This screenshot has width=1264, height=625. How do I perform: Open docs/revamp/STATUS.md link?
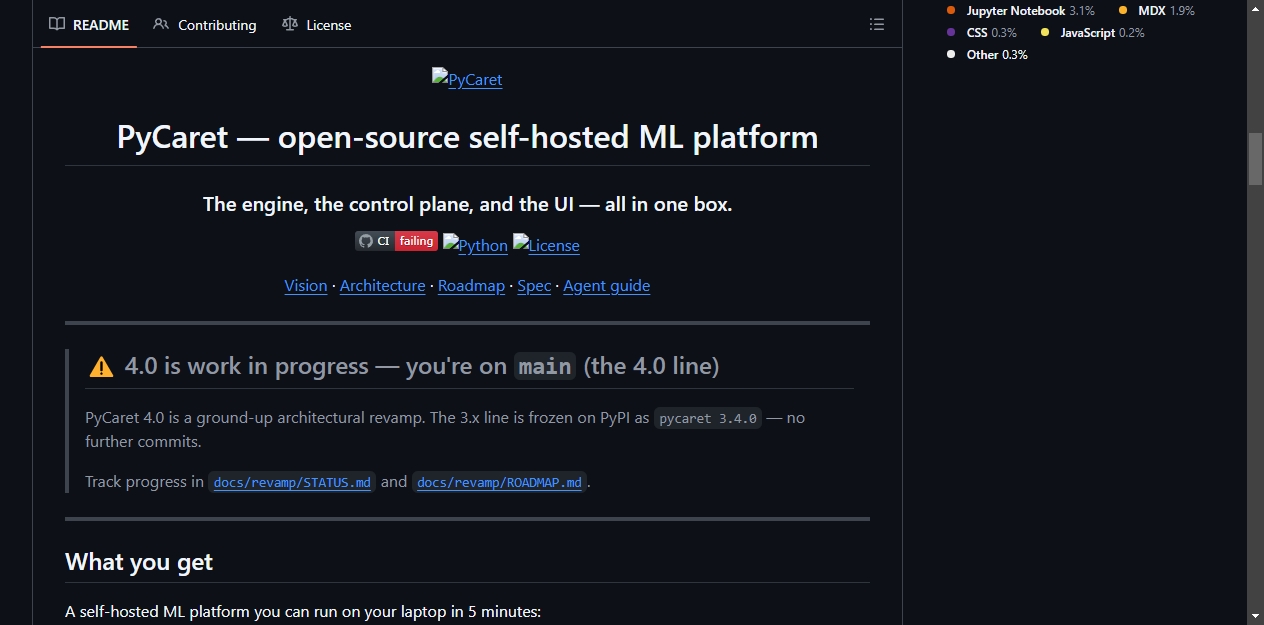[292, 482]
